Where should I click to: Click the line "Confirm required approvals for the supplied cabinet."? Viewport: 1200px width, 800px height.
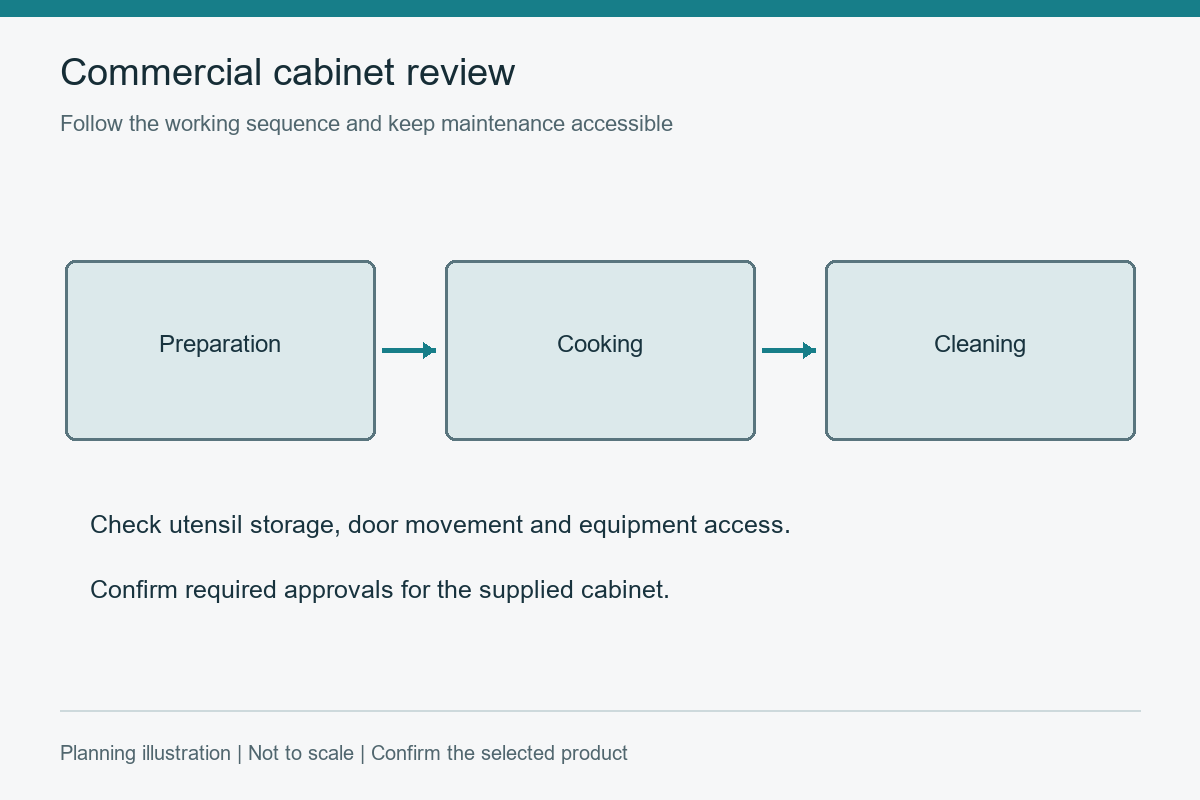380,590
